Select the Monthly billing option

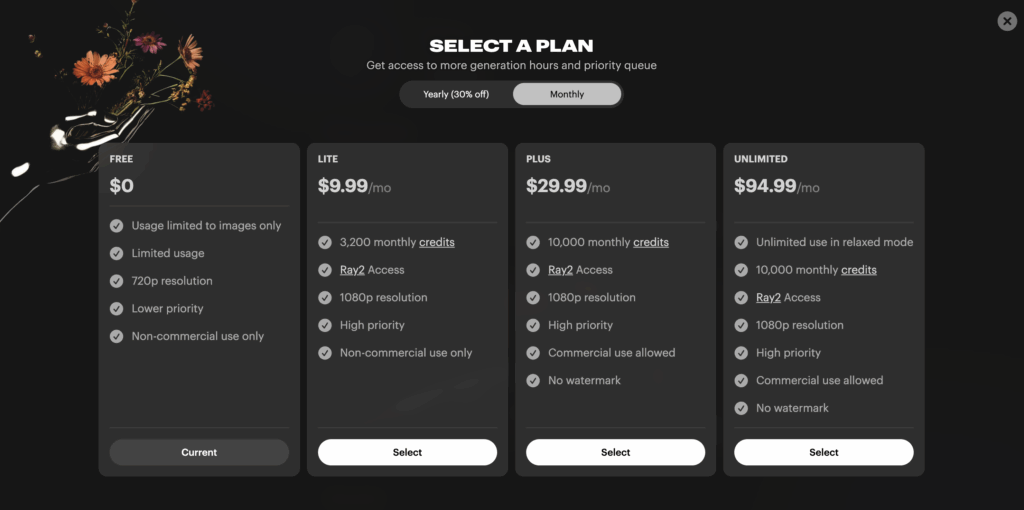pos(567,94)
